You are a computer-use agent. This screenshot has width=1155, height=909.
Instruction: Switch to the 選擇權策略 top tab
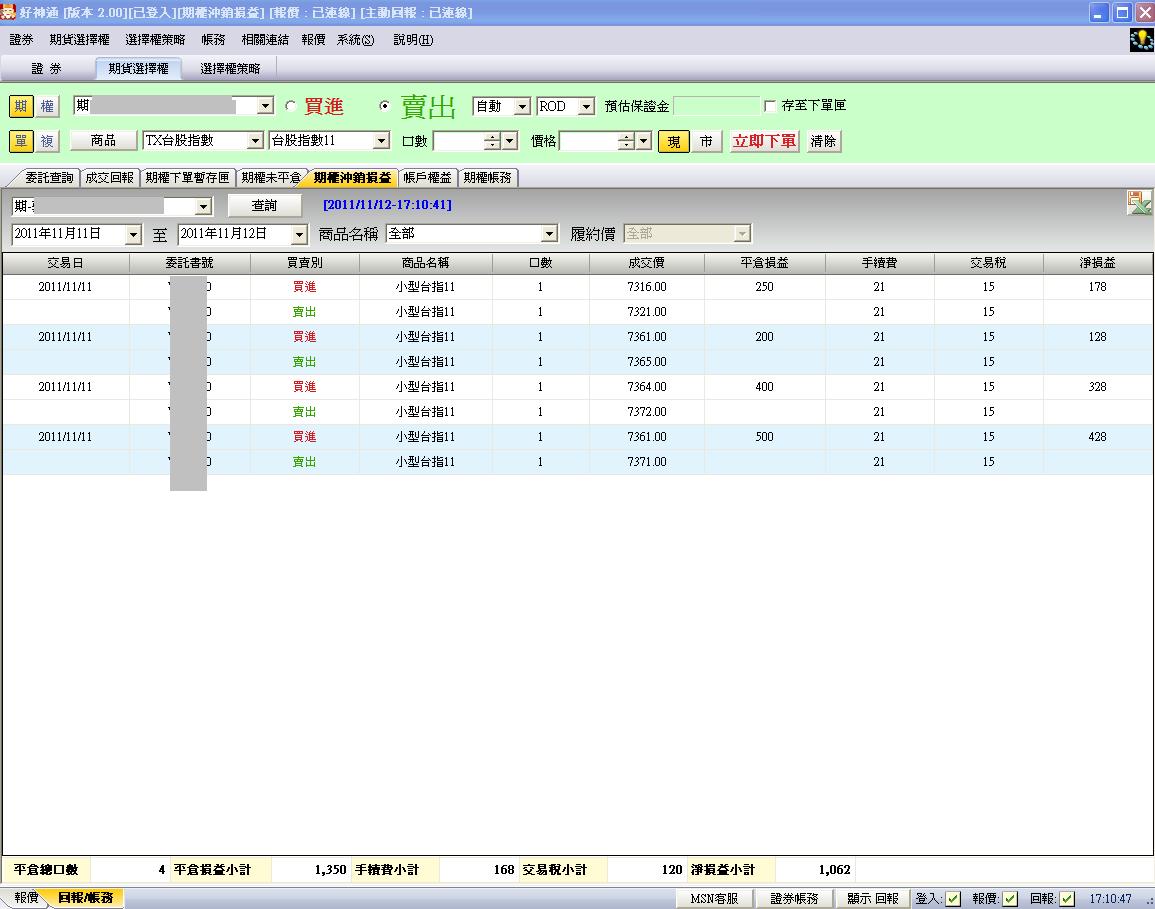[231, 69]
